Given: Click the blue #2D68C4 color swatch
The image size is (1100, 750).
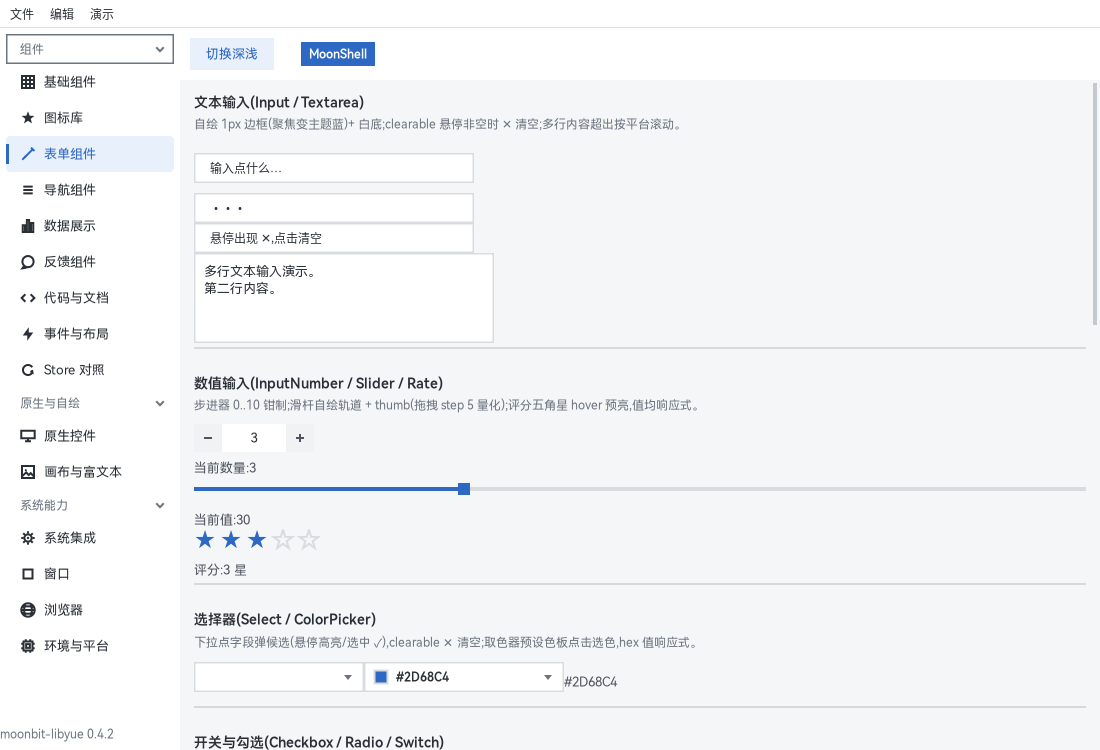Looking at the screenshot, I should pos(381,677).
